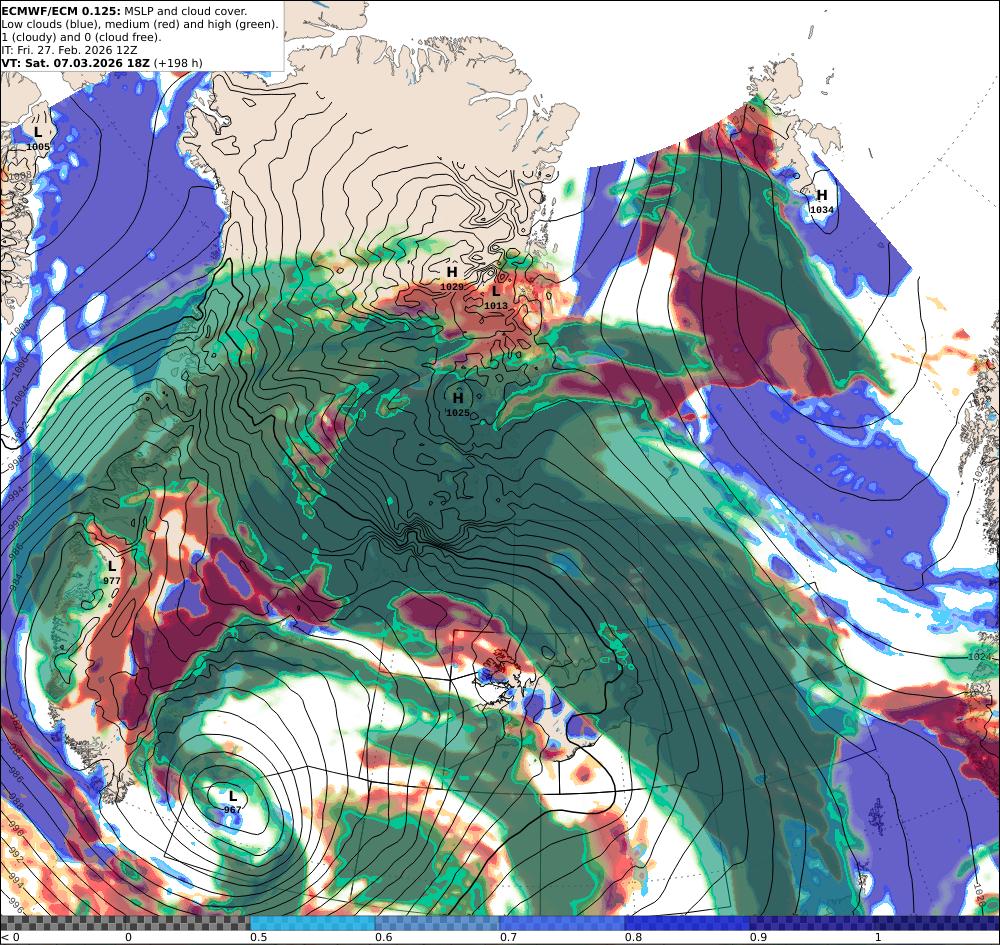Click the '0.7' colorbar label
Image resolution: width=1000 pixels, height=945 pixels.
[x=508, y=937]
